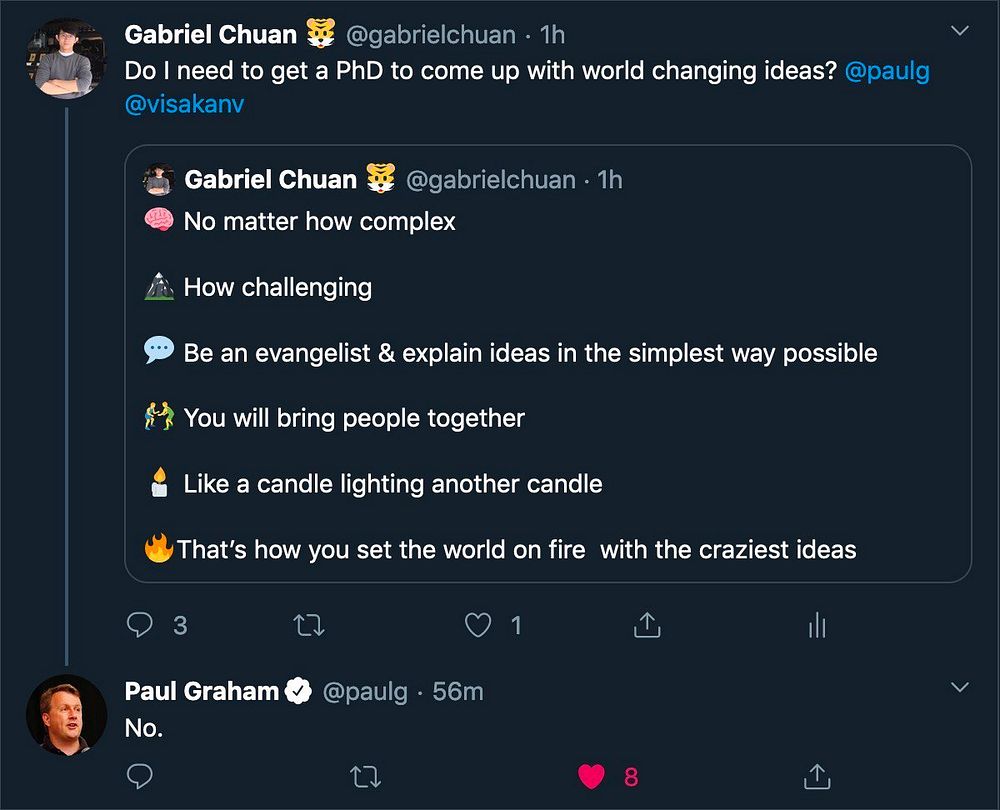Like Gabriel Chuan's tweet with 1 like
The width and height of the screenshot is (1000, 810).
click(479, 626)
